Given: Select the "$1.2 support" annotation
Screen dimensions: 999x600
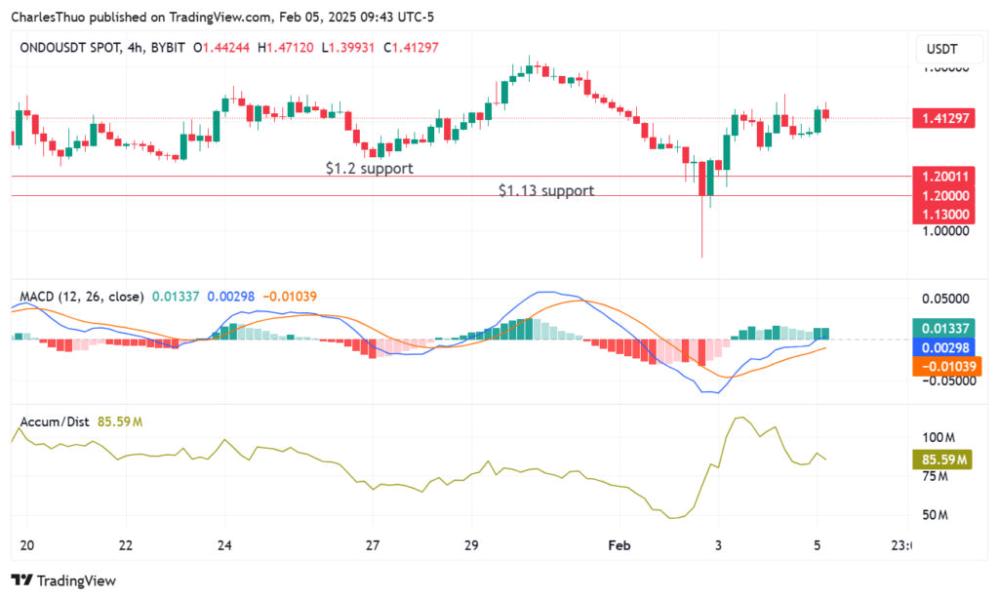Looking at the screenshot, I should coord(369,168).
